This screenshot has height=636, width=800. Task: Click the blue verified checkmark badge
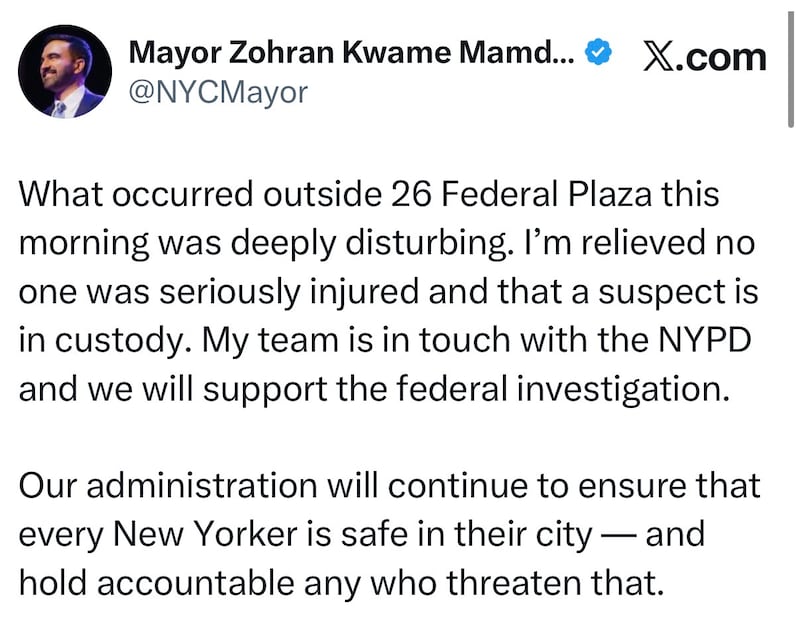click(597, 52)
